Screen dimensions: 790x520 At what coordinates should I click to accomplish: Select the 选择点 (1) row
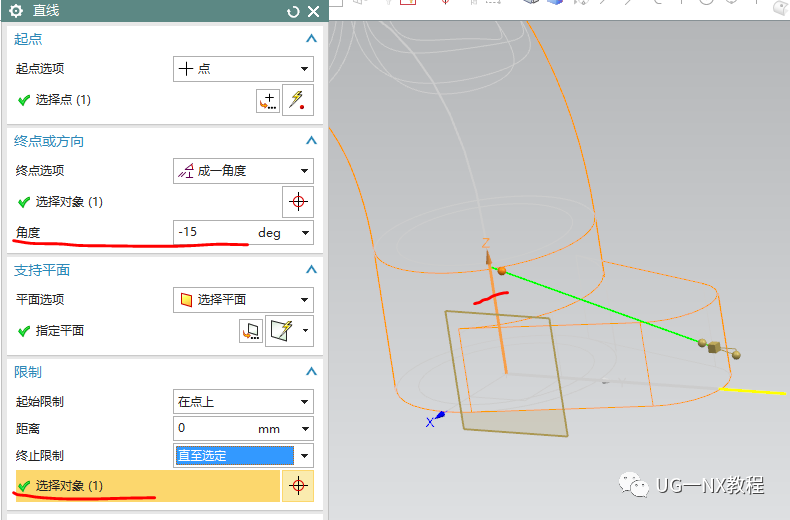coord(54,100)
